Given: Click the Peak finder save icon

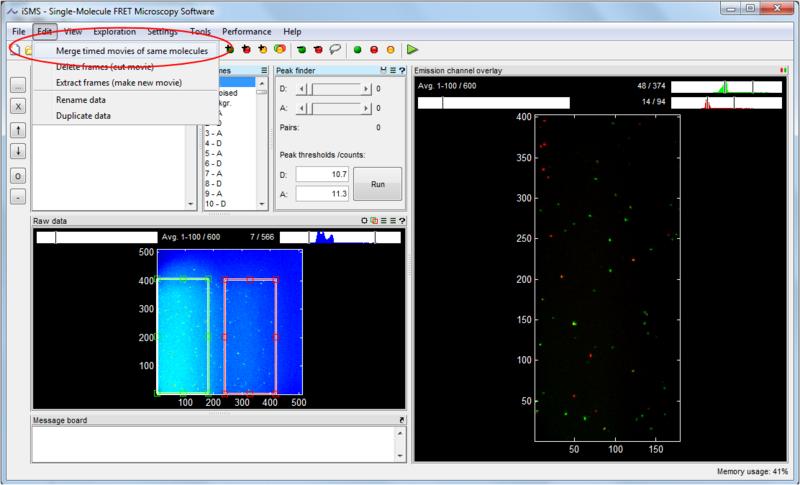Looking at the screenshot, I should click(x=383, y=70).
